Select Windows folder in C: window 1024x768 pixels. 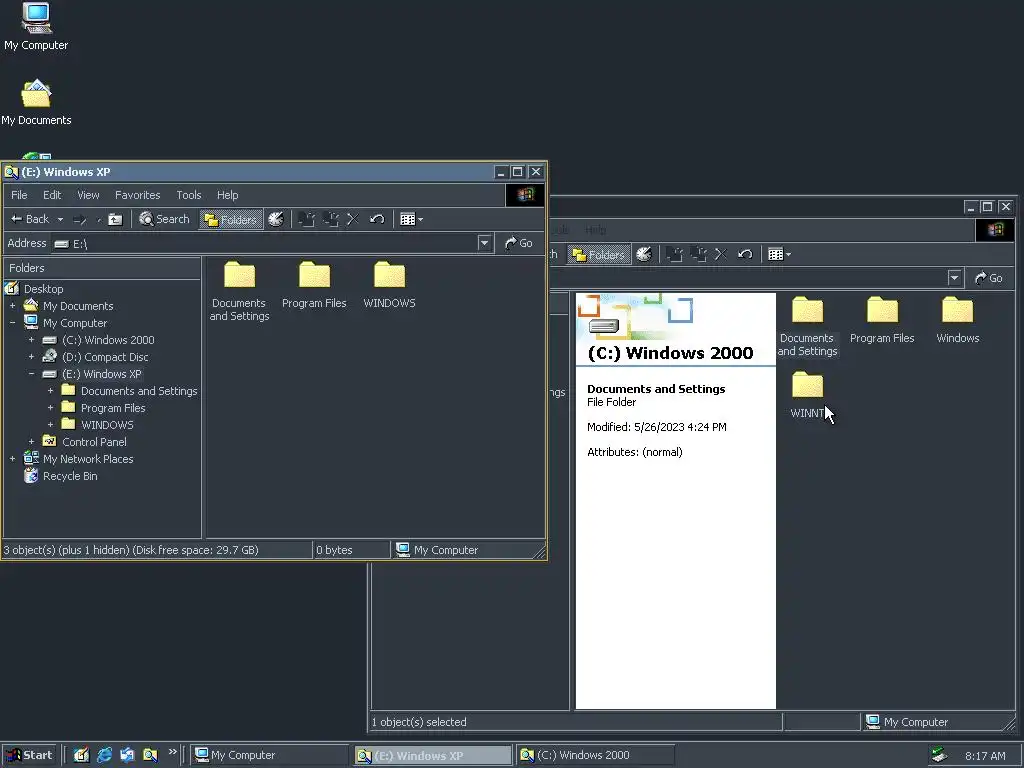click(957, 320)
